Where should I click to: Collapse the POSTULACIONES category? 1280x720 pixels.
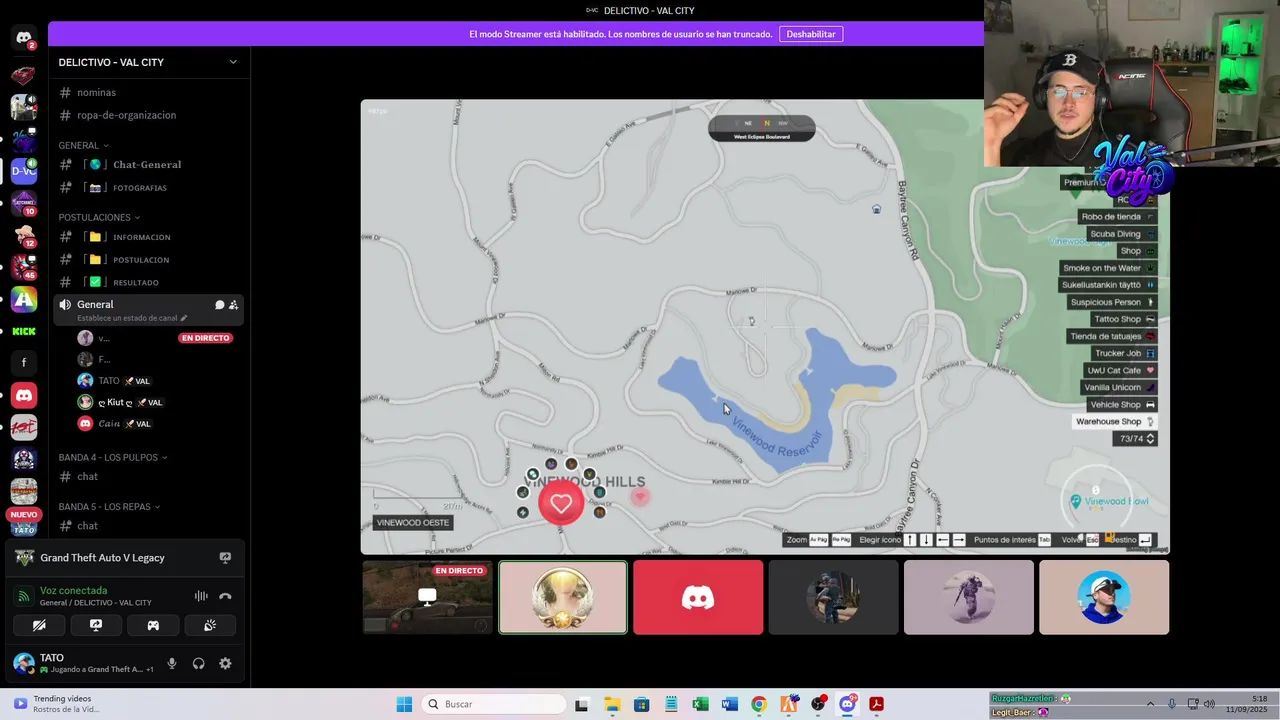click(99, 217)
